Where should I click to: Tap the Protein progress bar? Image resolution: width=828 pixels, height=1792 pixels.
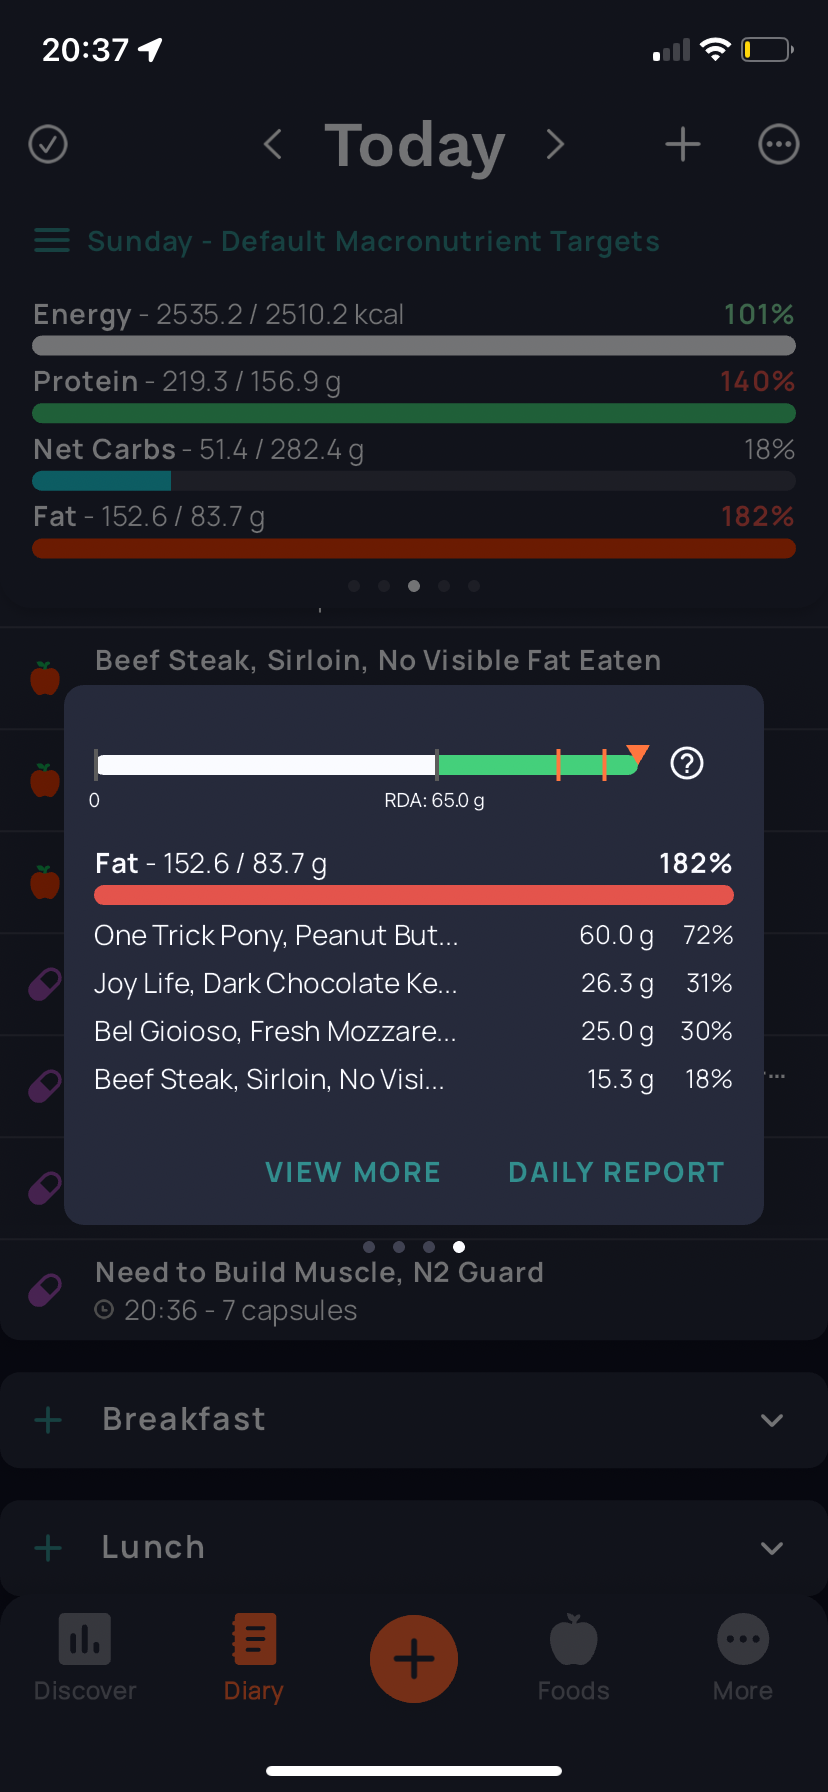[414, 413]
